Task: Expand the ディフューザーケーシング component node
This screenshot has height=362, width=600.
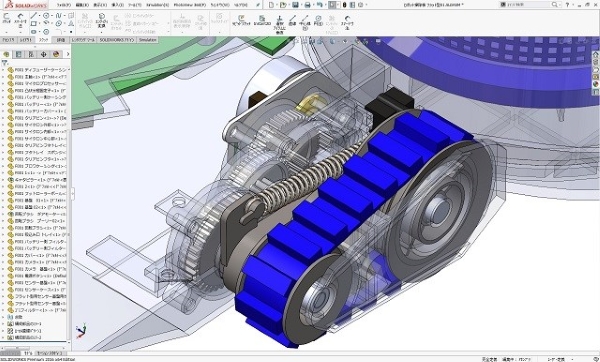Action: (x=3, y=70)
